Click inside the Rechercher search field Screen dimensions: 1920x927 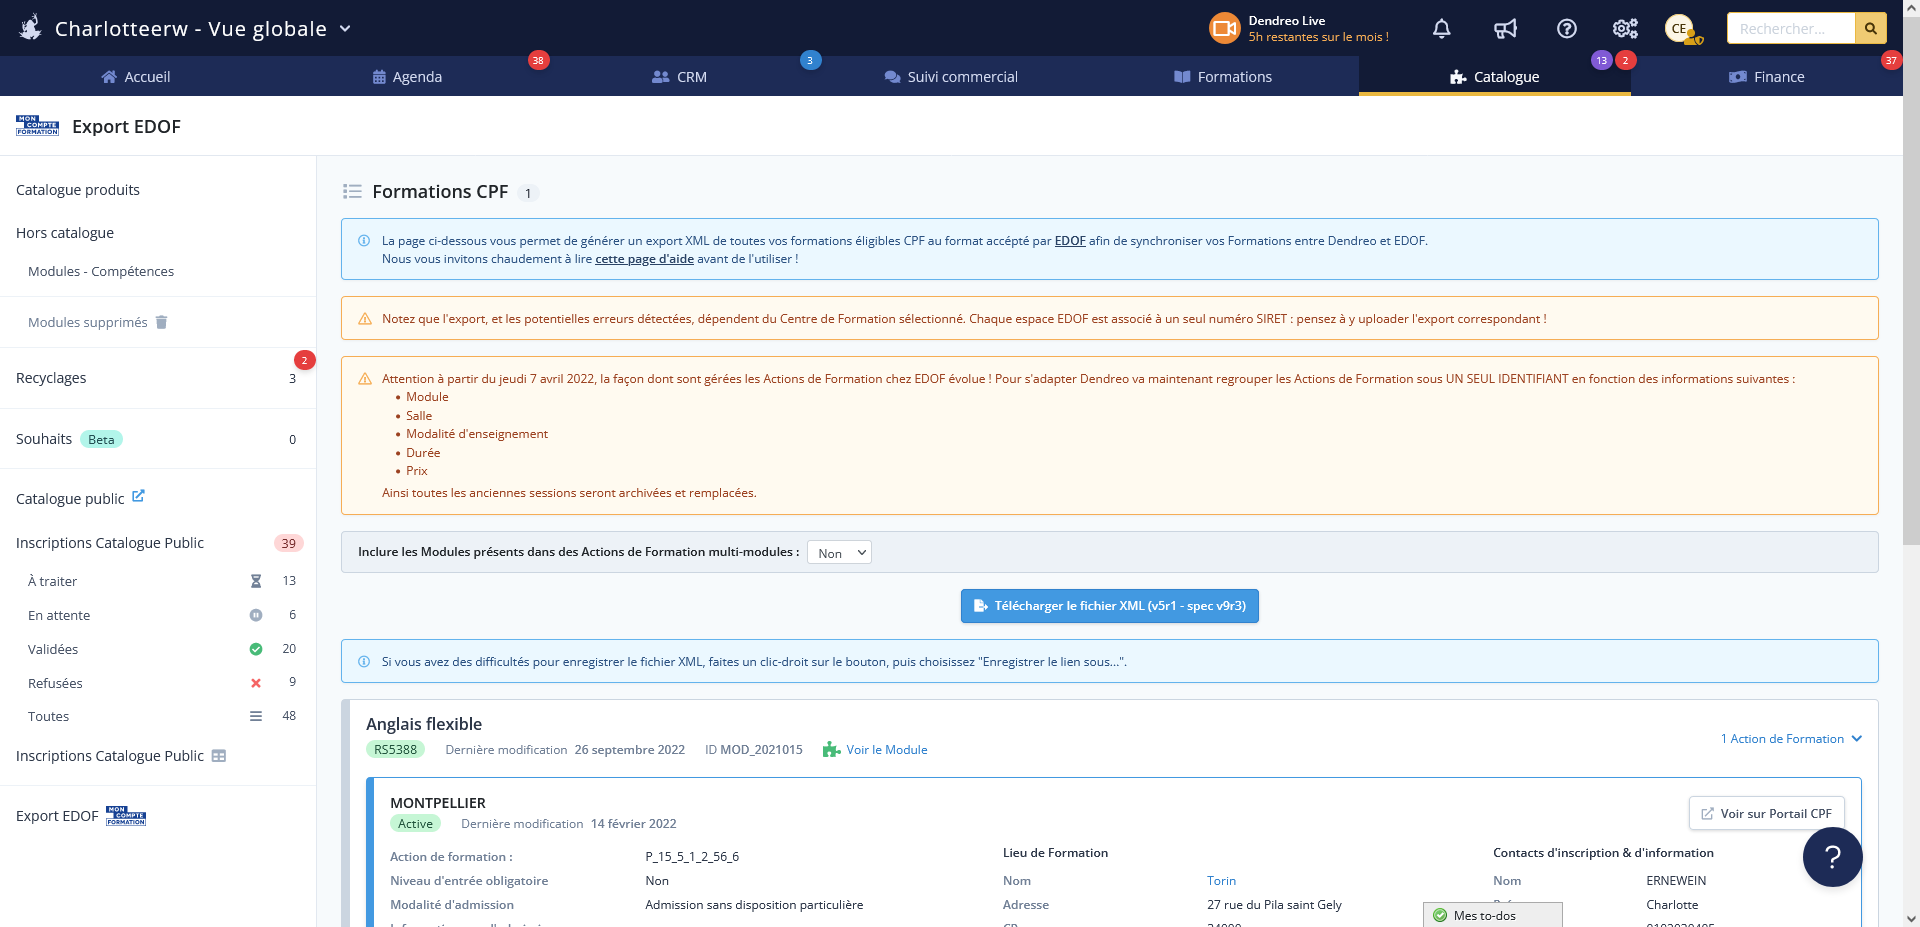point(1790,28)
